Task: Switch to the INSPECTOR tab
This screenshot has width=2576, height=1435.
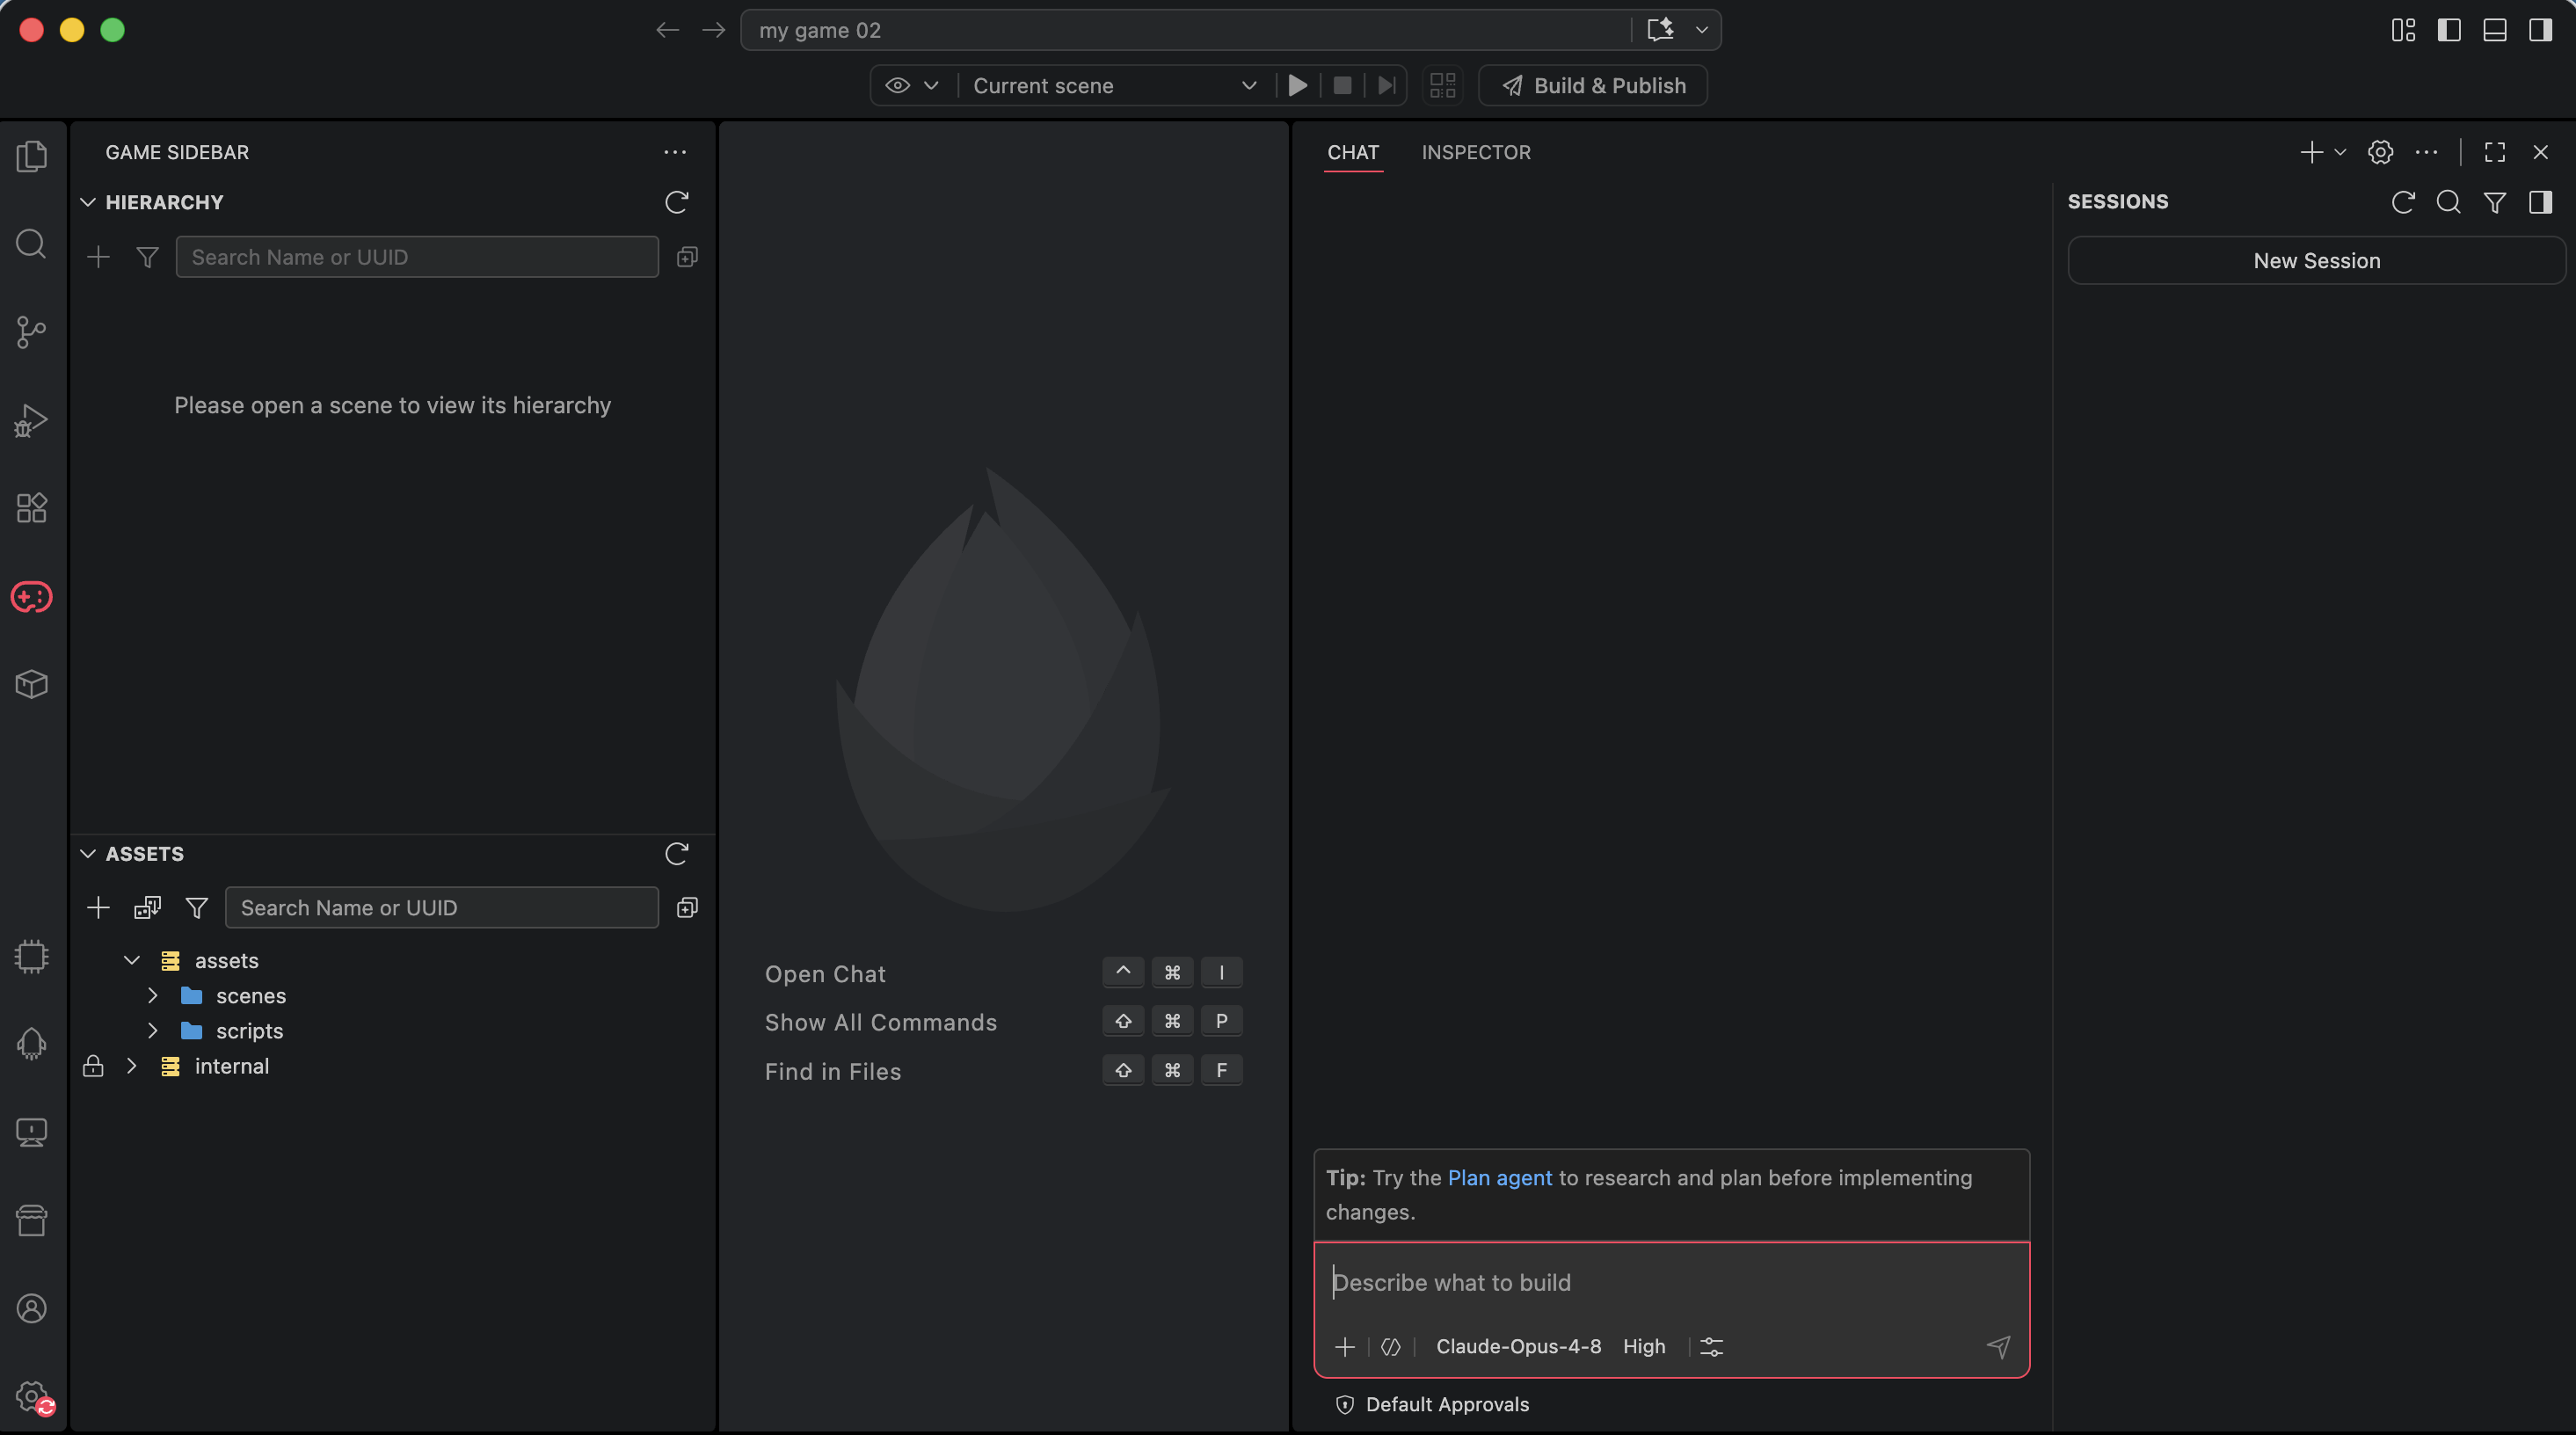Action: pyautogui.click(x=1476, y=152)
